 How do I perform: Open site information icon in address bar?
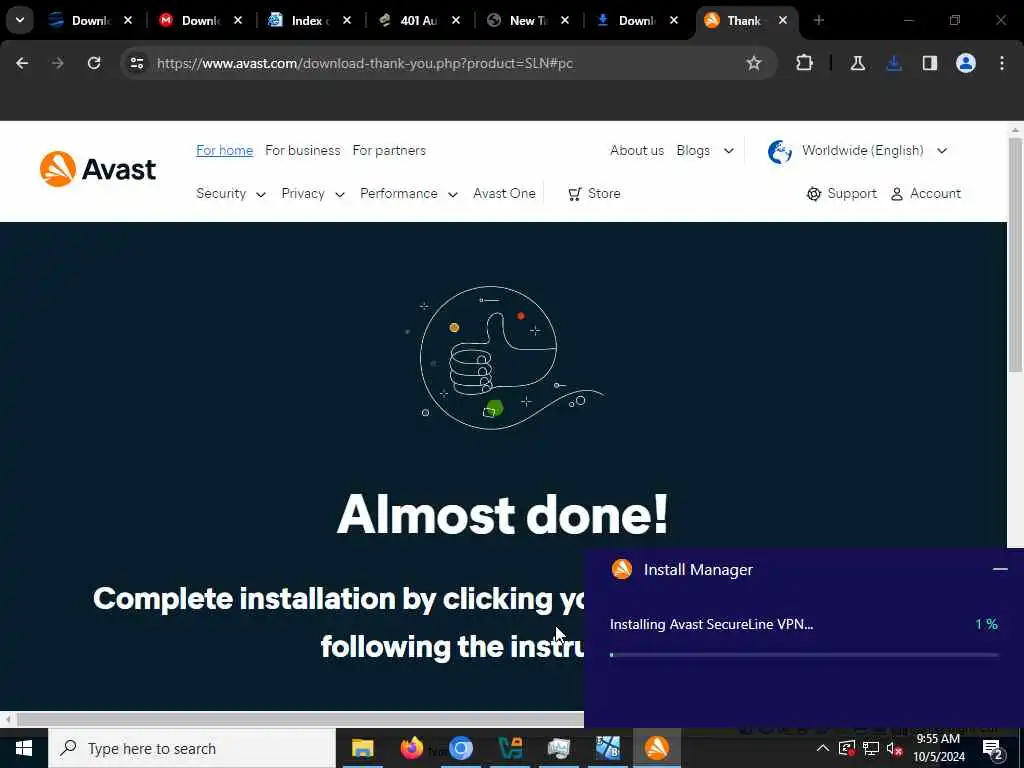pos(136,63)
